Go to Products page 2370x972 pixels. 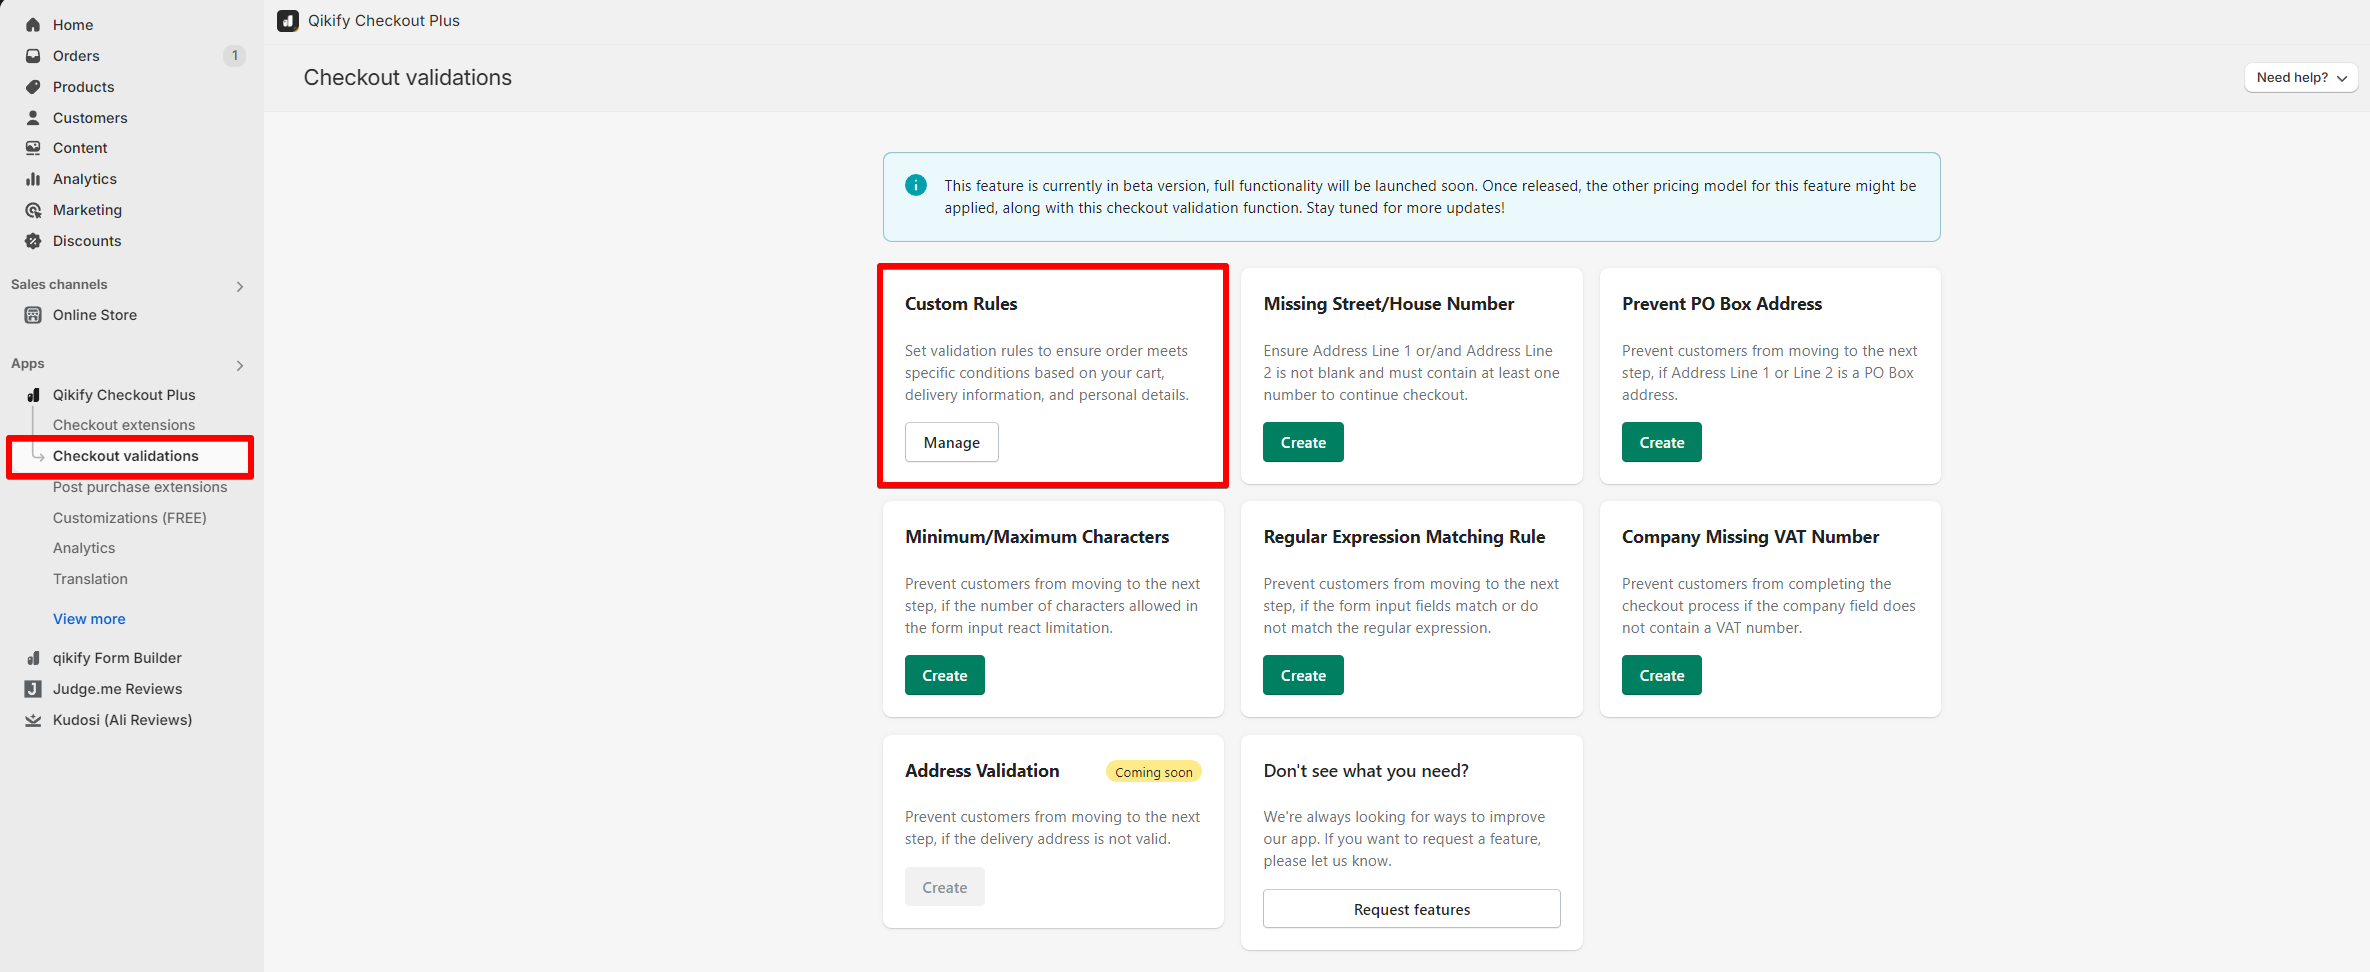[83, 87]
